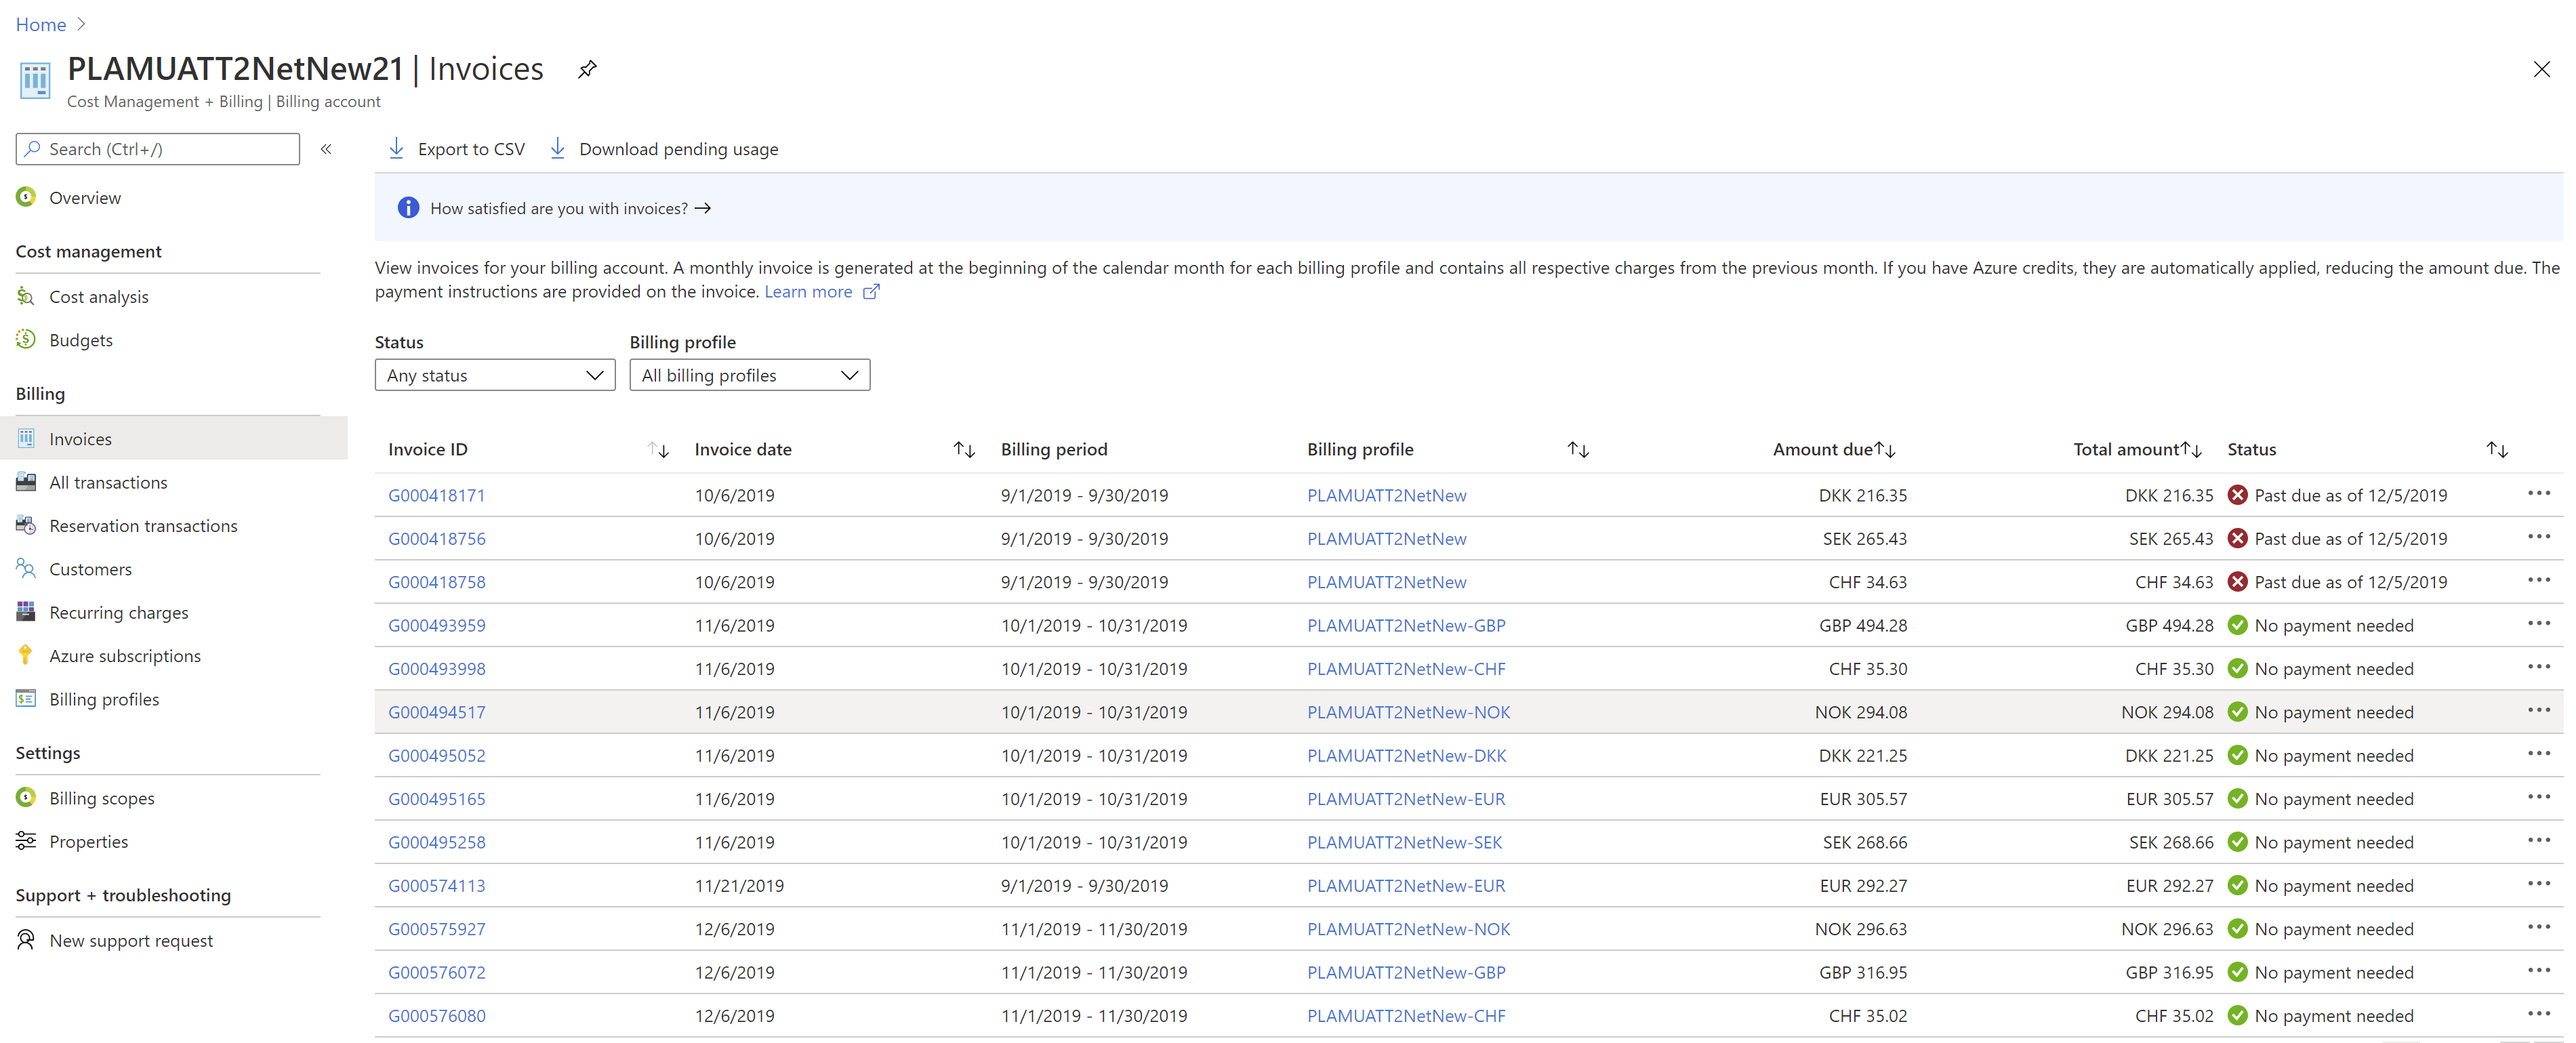This screenshot has height=1043, width=2576.
Task: Open New support request item
Action: tap(131, 941)
